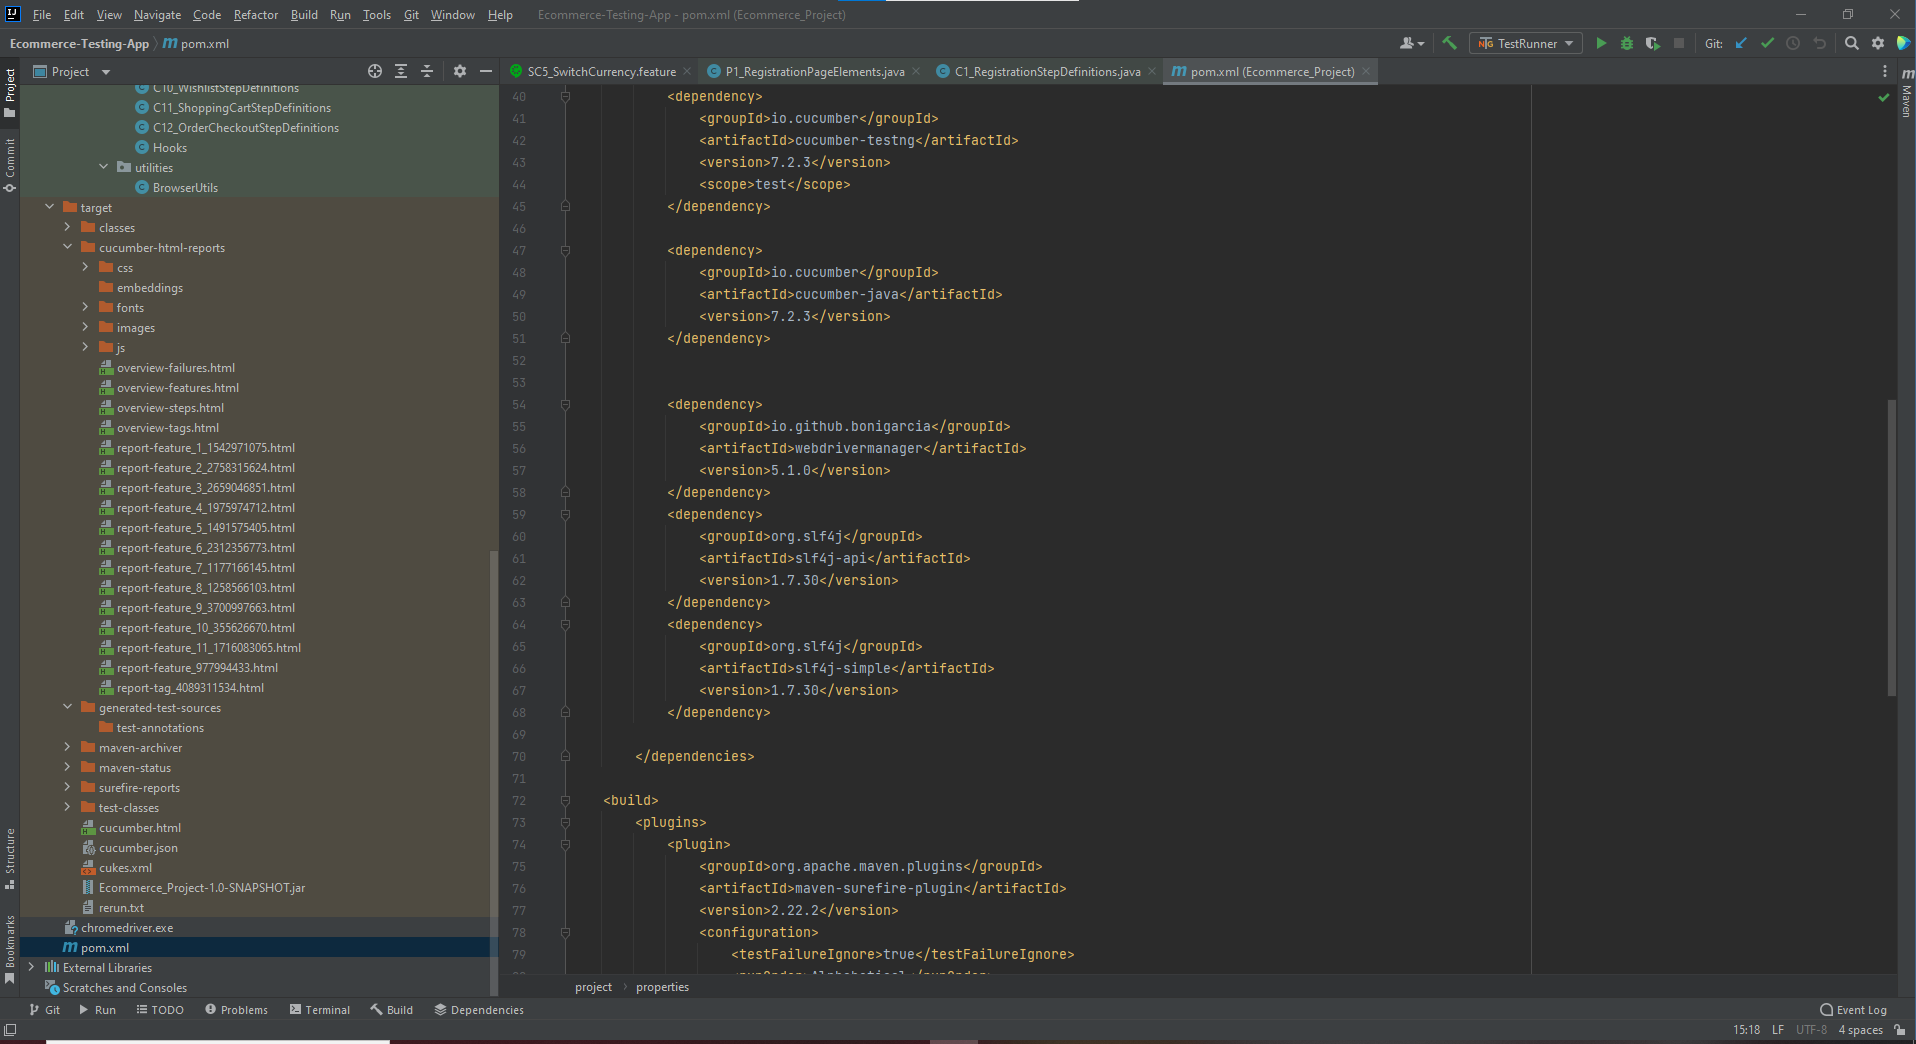Run TestRunner with the green play icon
Image resolution: width=1916 pixels, height=1044 pixels.
1601,43
